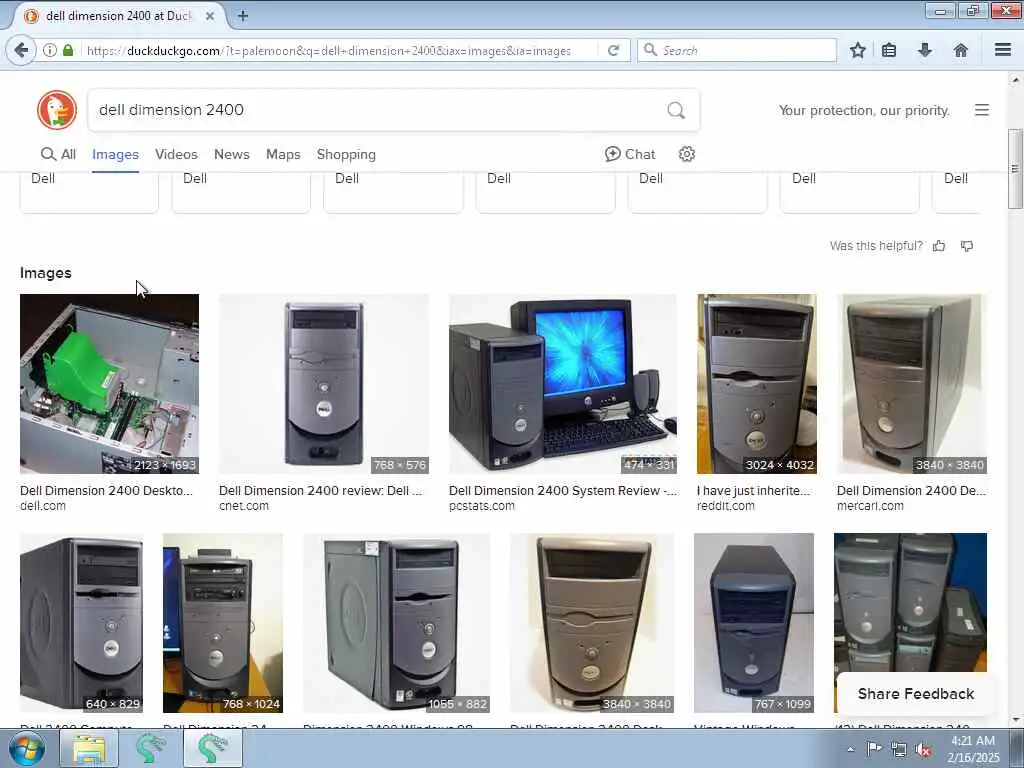The height and width of the screenshot is (768, 1024).
Task: Open the pcstats.com system with monitor image
Action: pyautogui.click(x=563, y=384)
